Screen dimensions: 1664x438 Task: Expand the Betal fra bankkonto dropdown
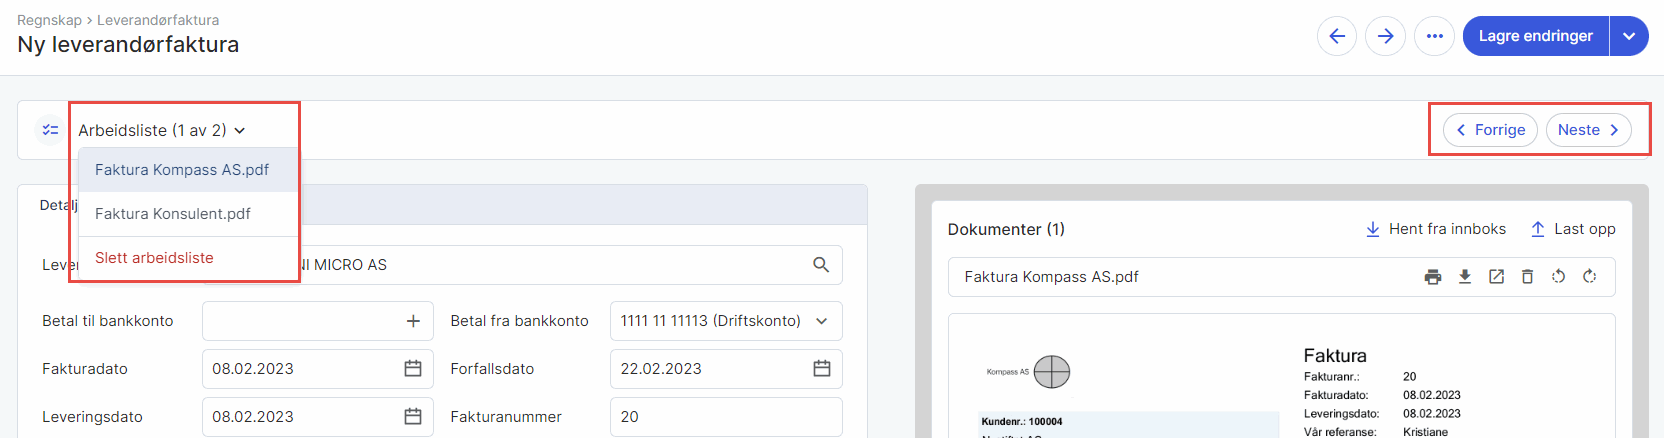pos(822,321)
